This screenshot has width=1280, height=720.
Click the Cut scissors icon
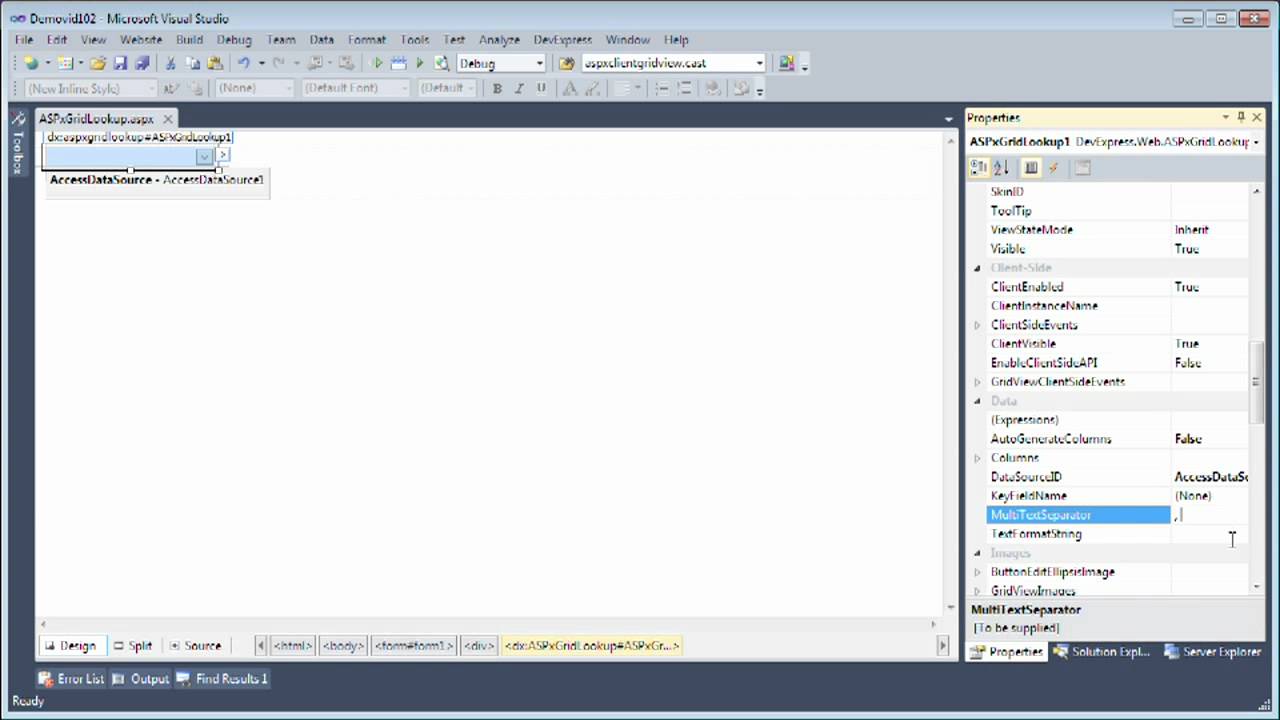click(171, 63)
